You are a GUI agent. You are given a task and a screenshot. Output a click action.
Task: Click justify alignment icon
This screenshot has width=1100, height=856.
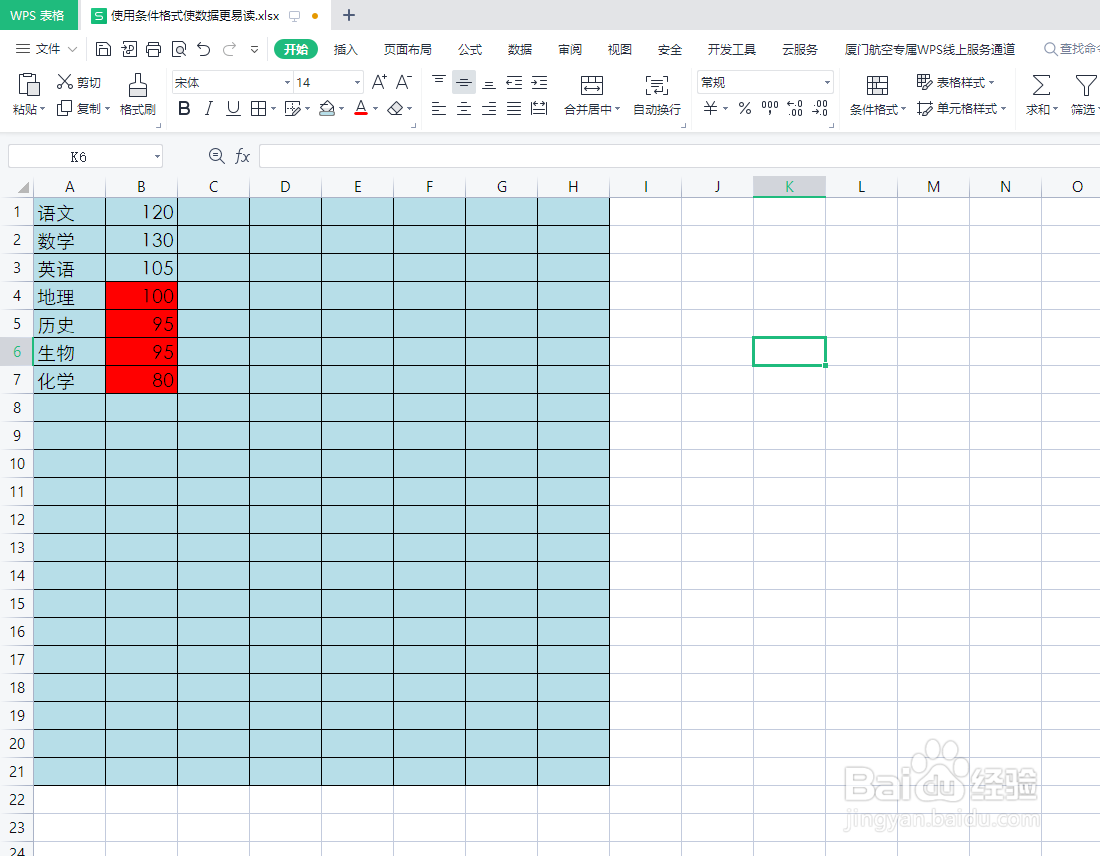point(514,108)
